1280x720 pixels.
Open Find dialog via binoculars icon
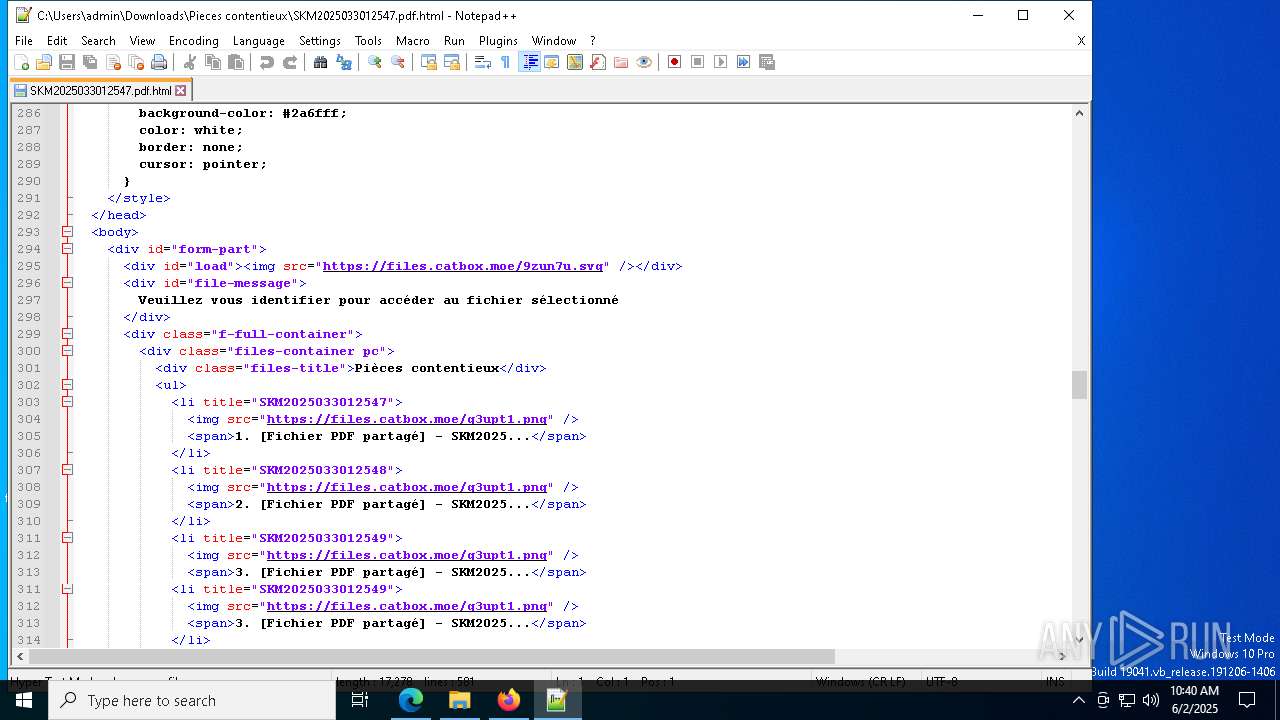(x=321, y=62)
